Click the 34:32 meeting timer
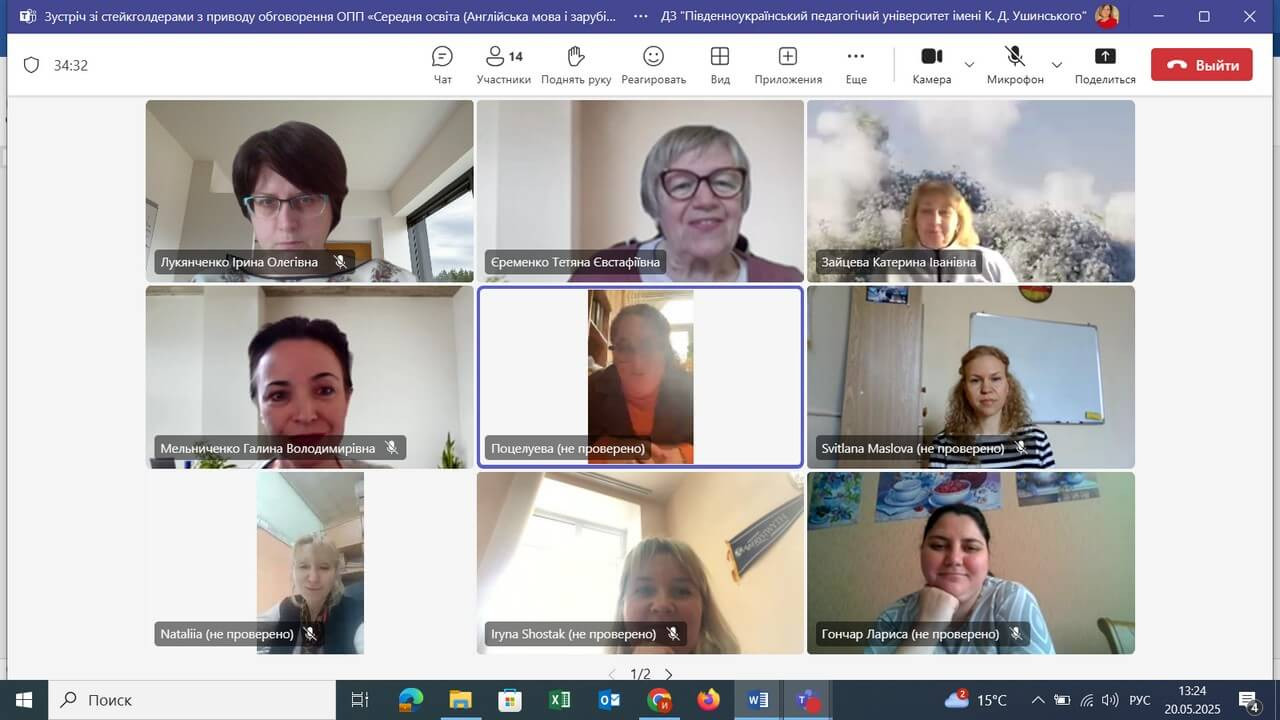1280x720 pixels. coord(71,65)
